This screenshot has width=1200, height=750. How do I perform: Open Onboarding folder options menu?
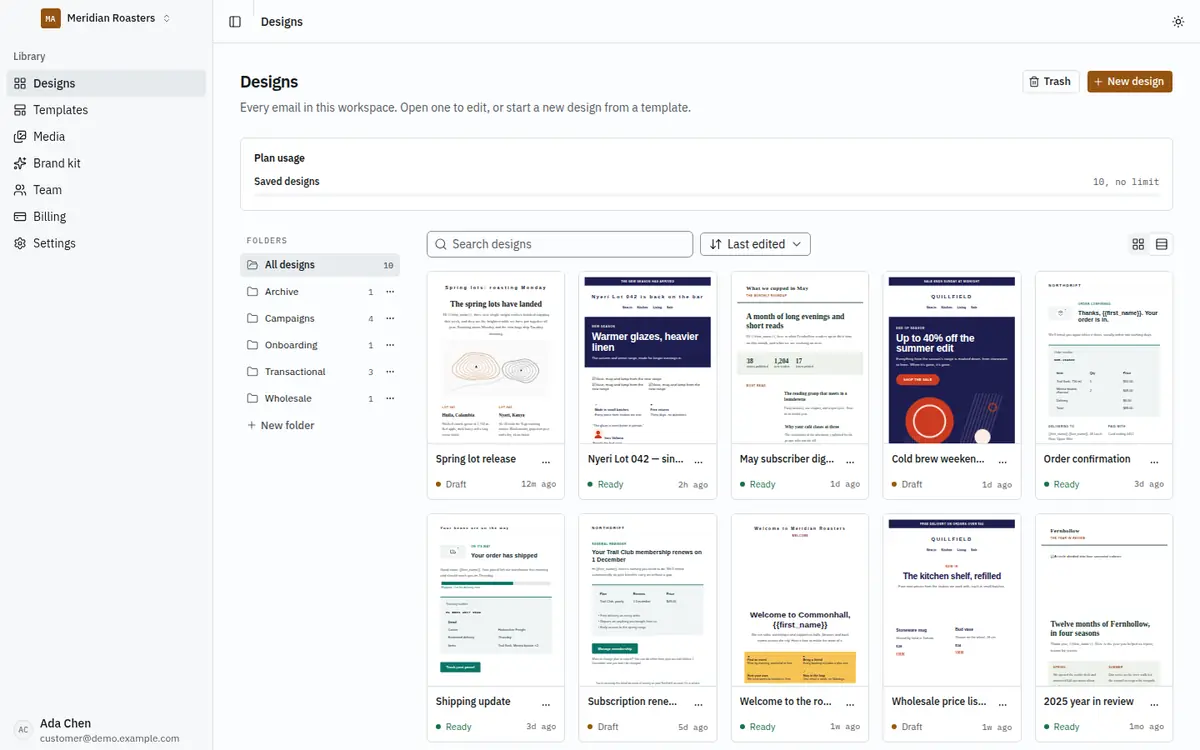coord(390,345)
